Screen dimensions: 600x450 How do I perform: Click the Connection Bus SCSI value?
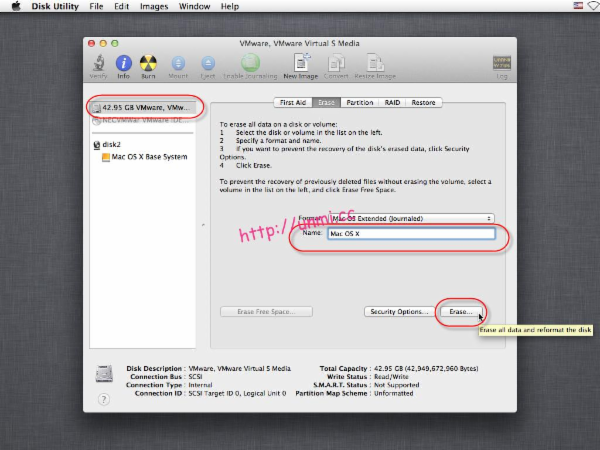pyautogui.click(x=195, y=377)
